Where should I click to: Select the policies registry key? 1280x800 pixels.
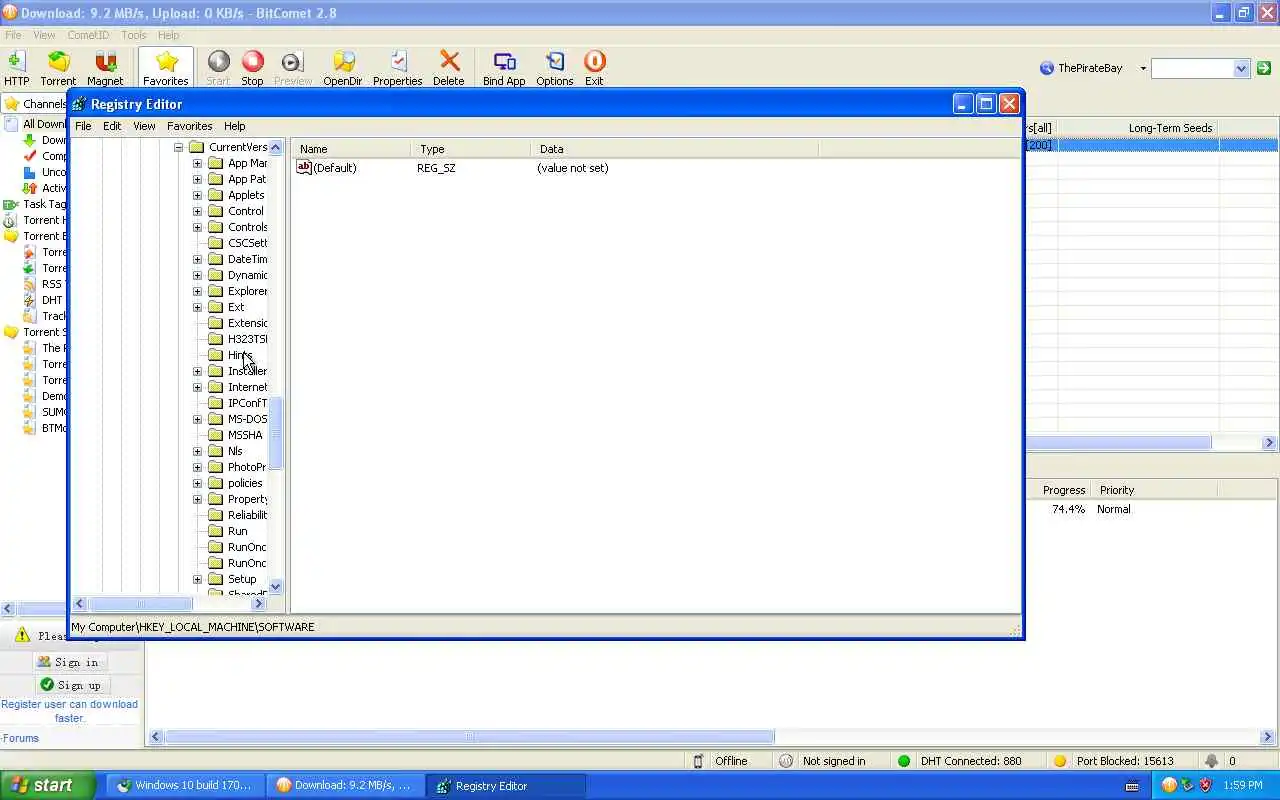point(244,483)
